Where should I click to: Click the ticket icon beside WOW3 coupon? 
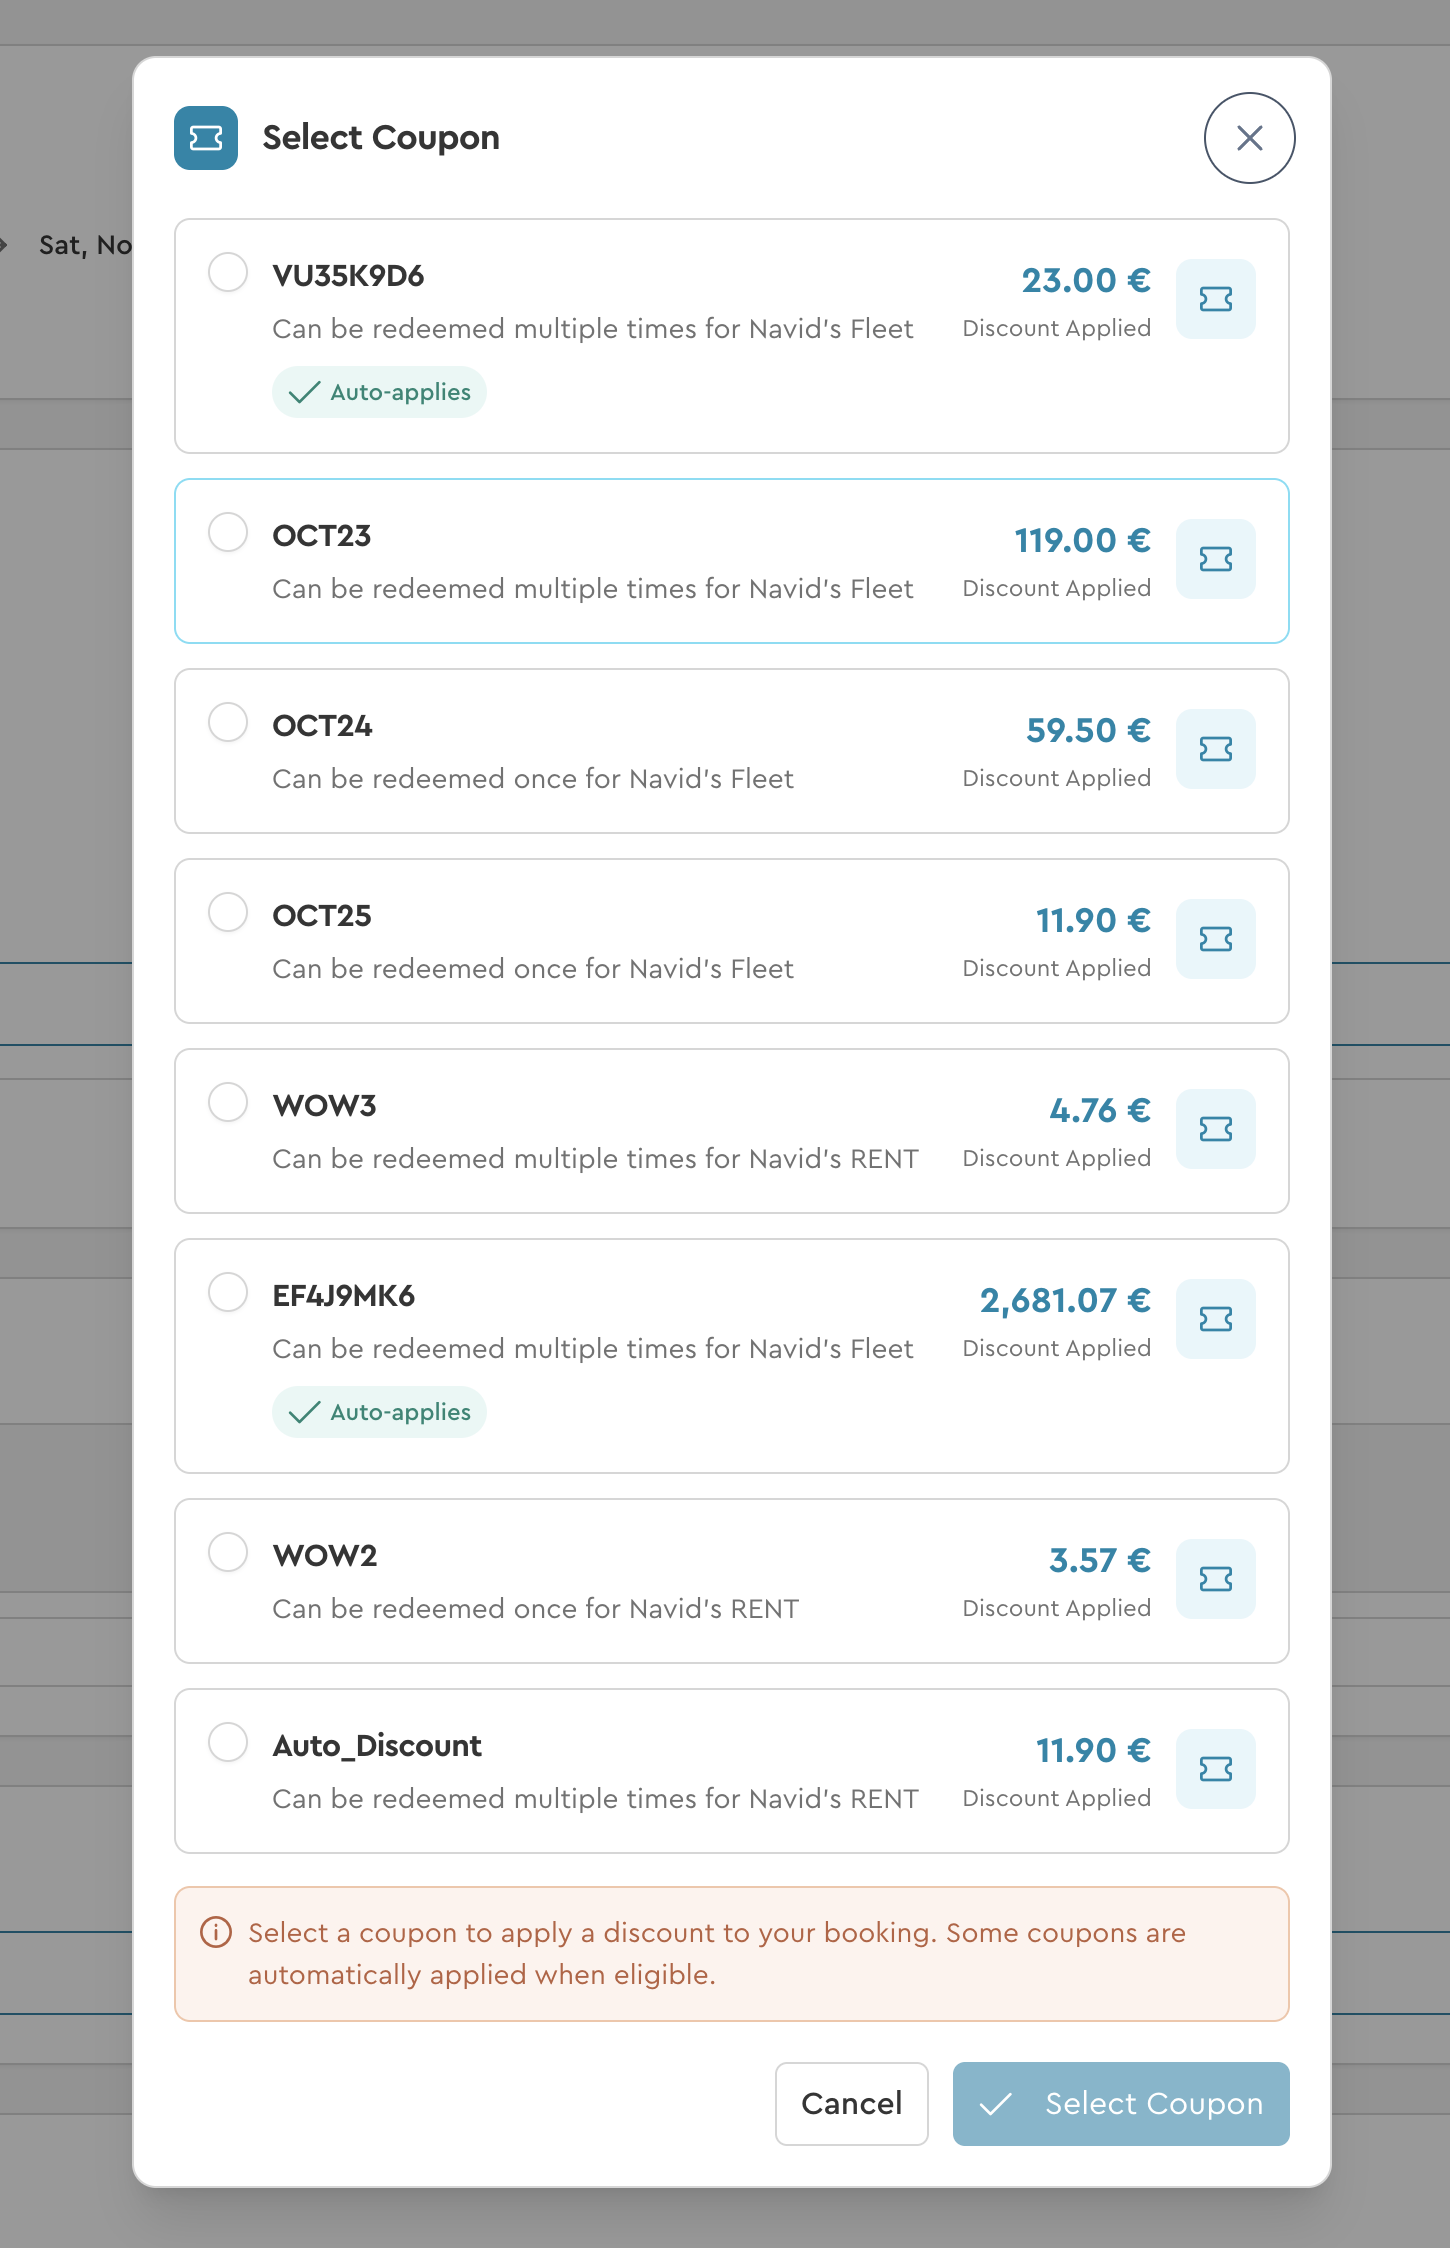coord(1215,1129)
